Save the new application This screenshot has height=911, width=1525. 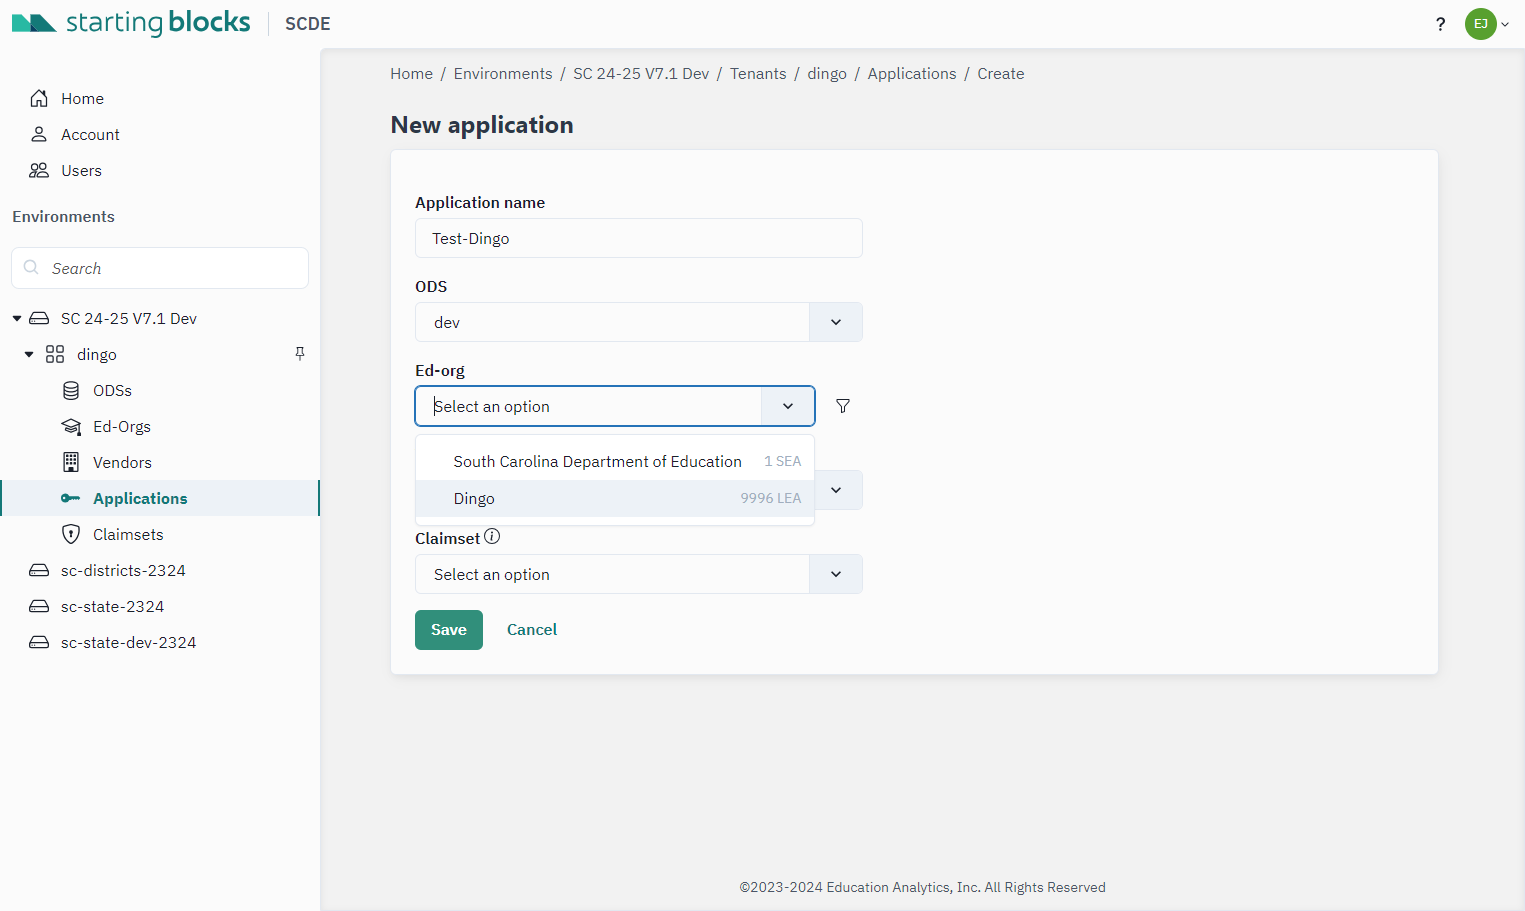[449, 630]
